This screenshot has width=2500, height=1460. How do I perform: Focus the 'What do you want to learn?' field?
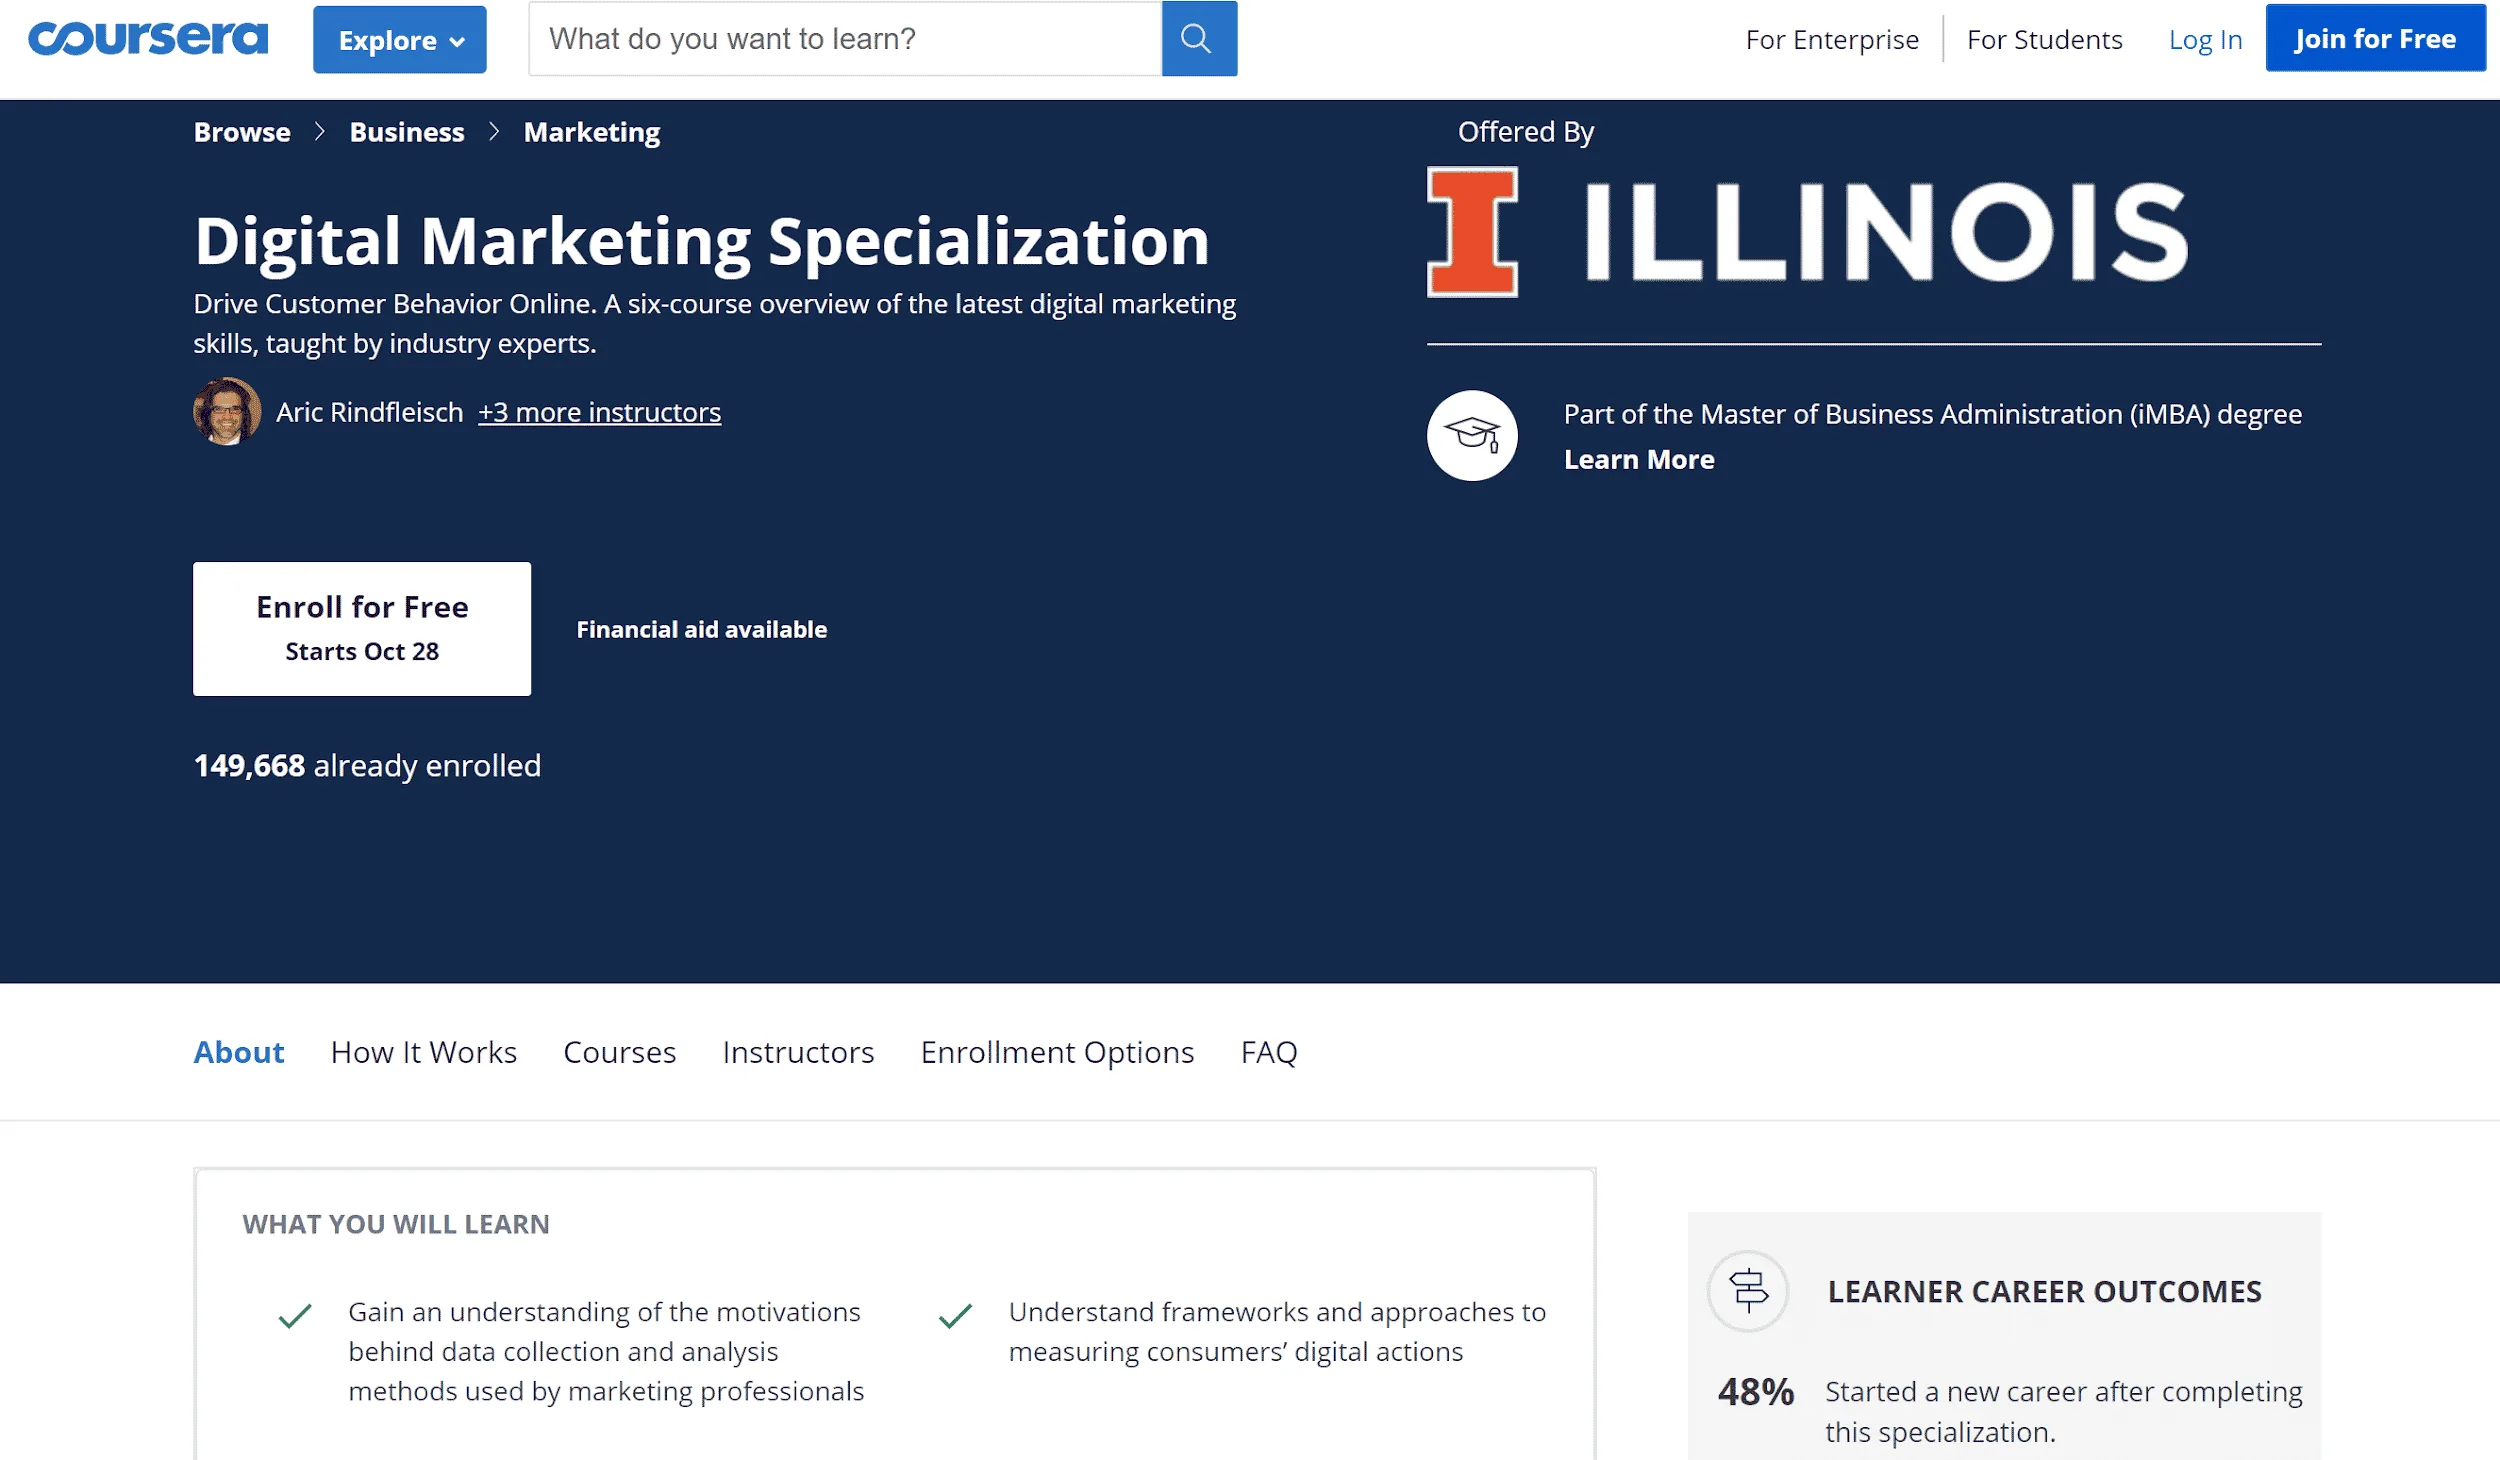coord(845,39)
